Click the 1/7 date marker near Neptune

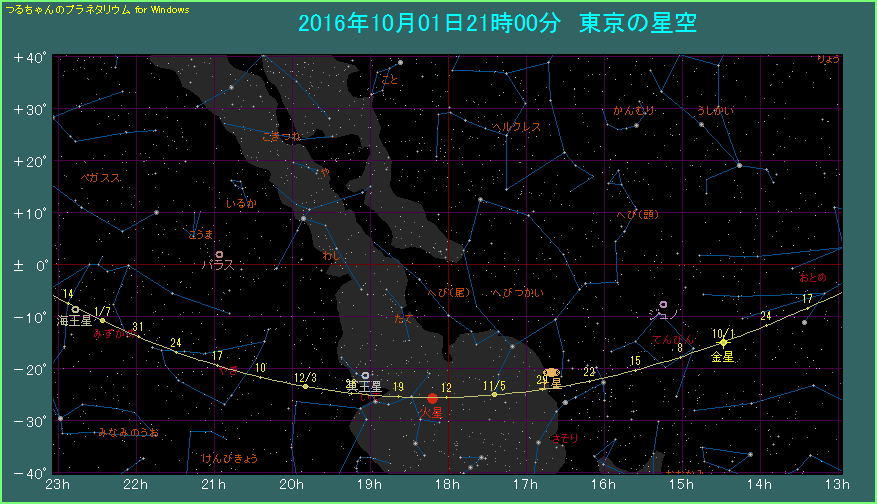[x=102, y=320]
